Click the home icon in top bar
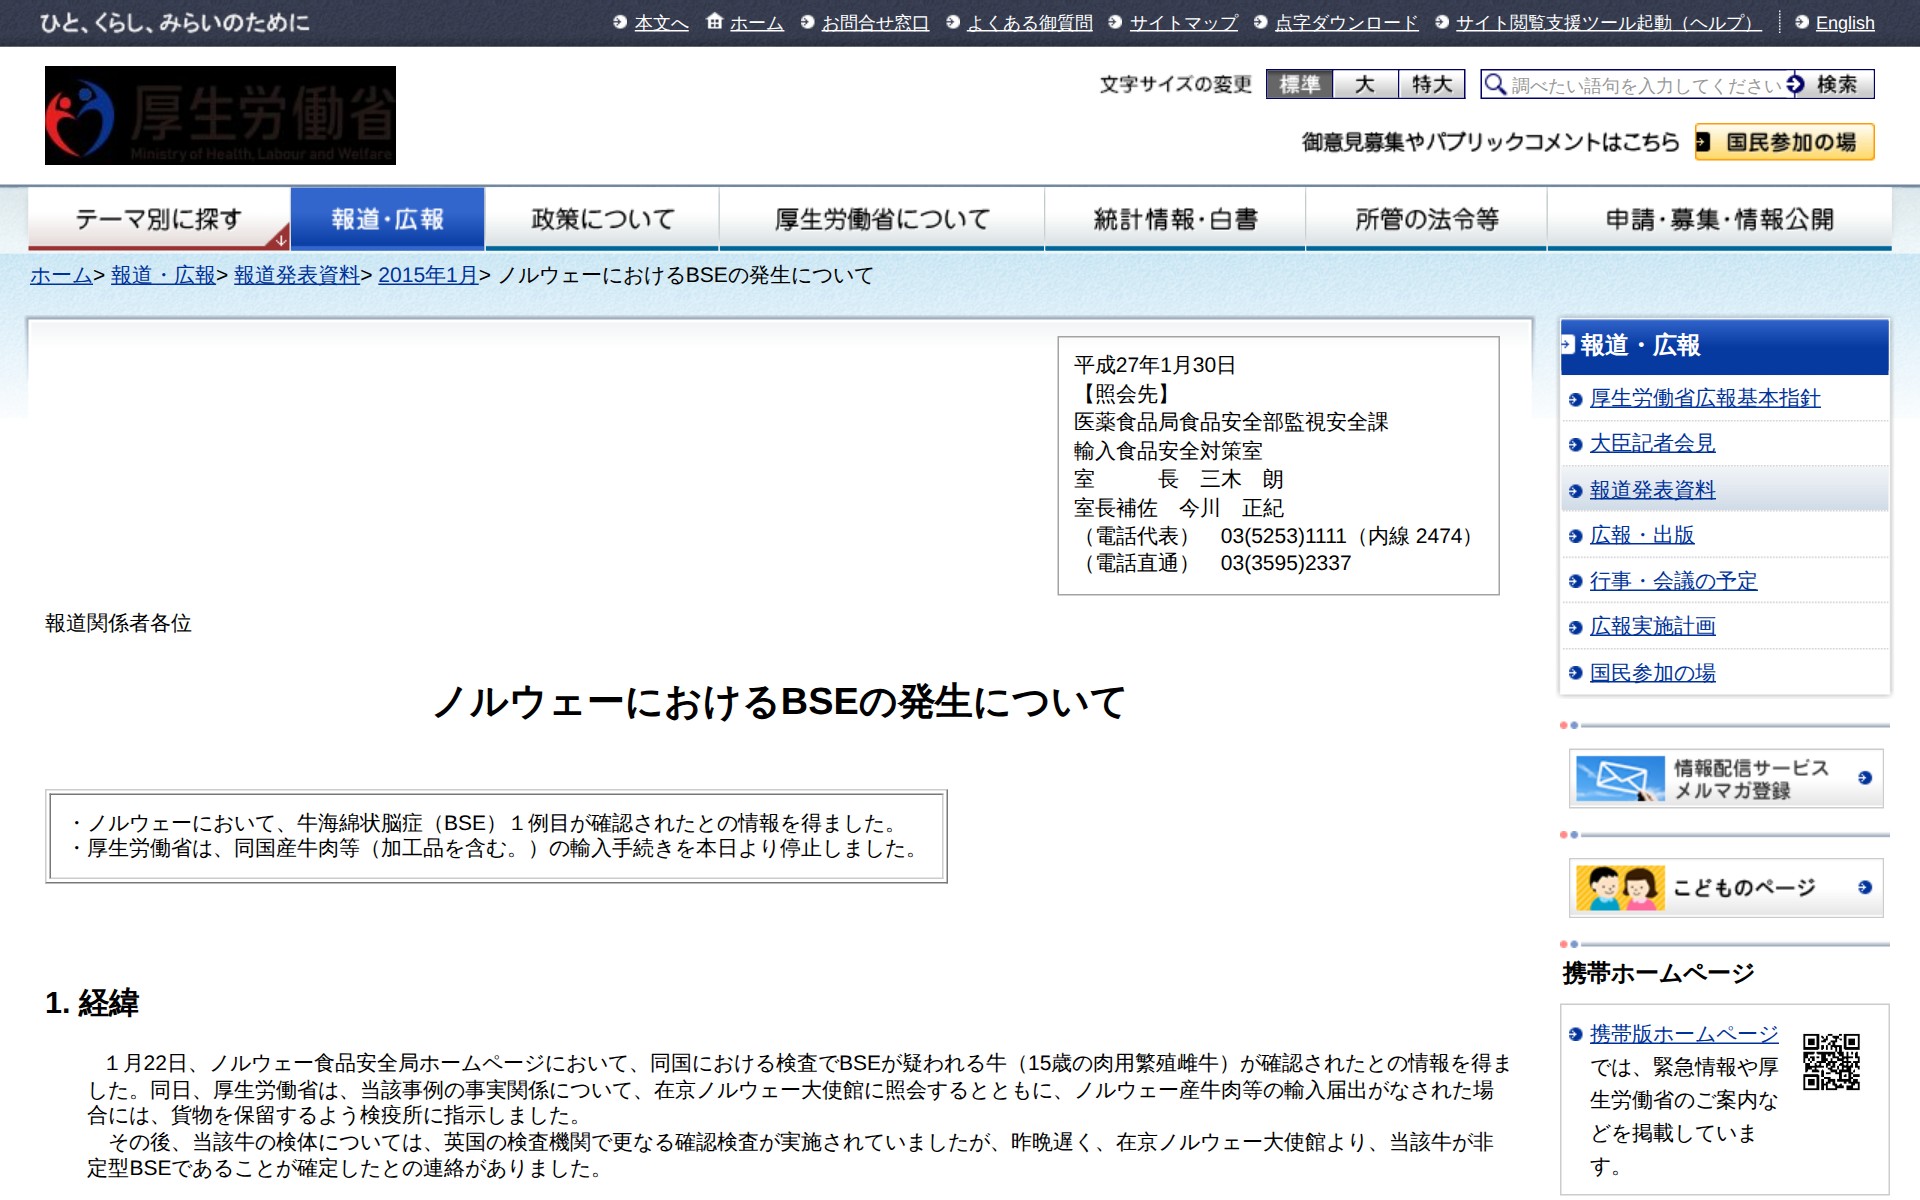The height and width of the screenshot is (1200, 1920). [714, 21]
